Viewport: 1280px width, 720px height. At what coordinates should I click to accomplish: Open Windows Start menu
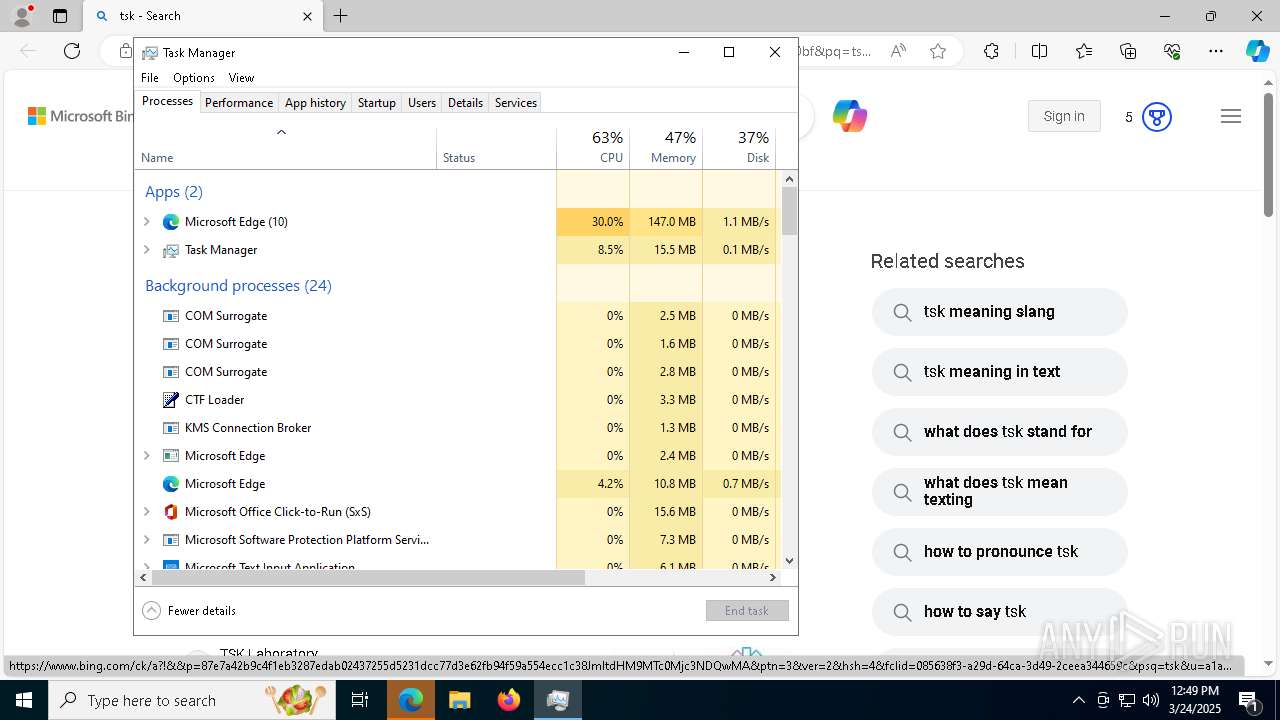click(24, 700)
